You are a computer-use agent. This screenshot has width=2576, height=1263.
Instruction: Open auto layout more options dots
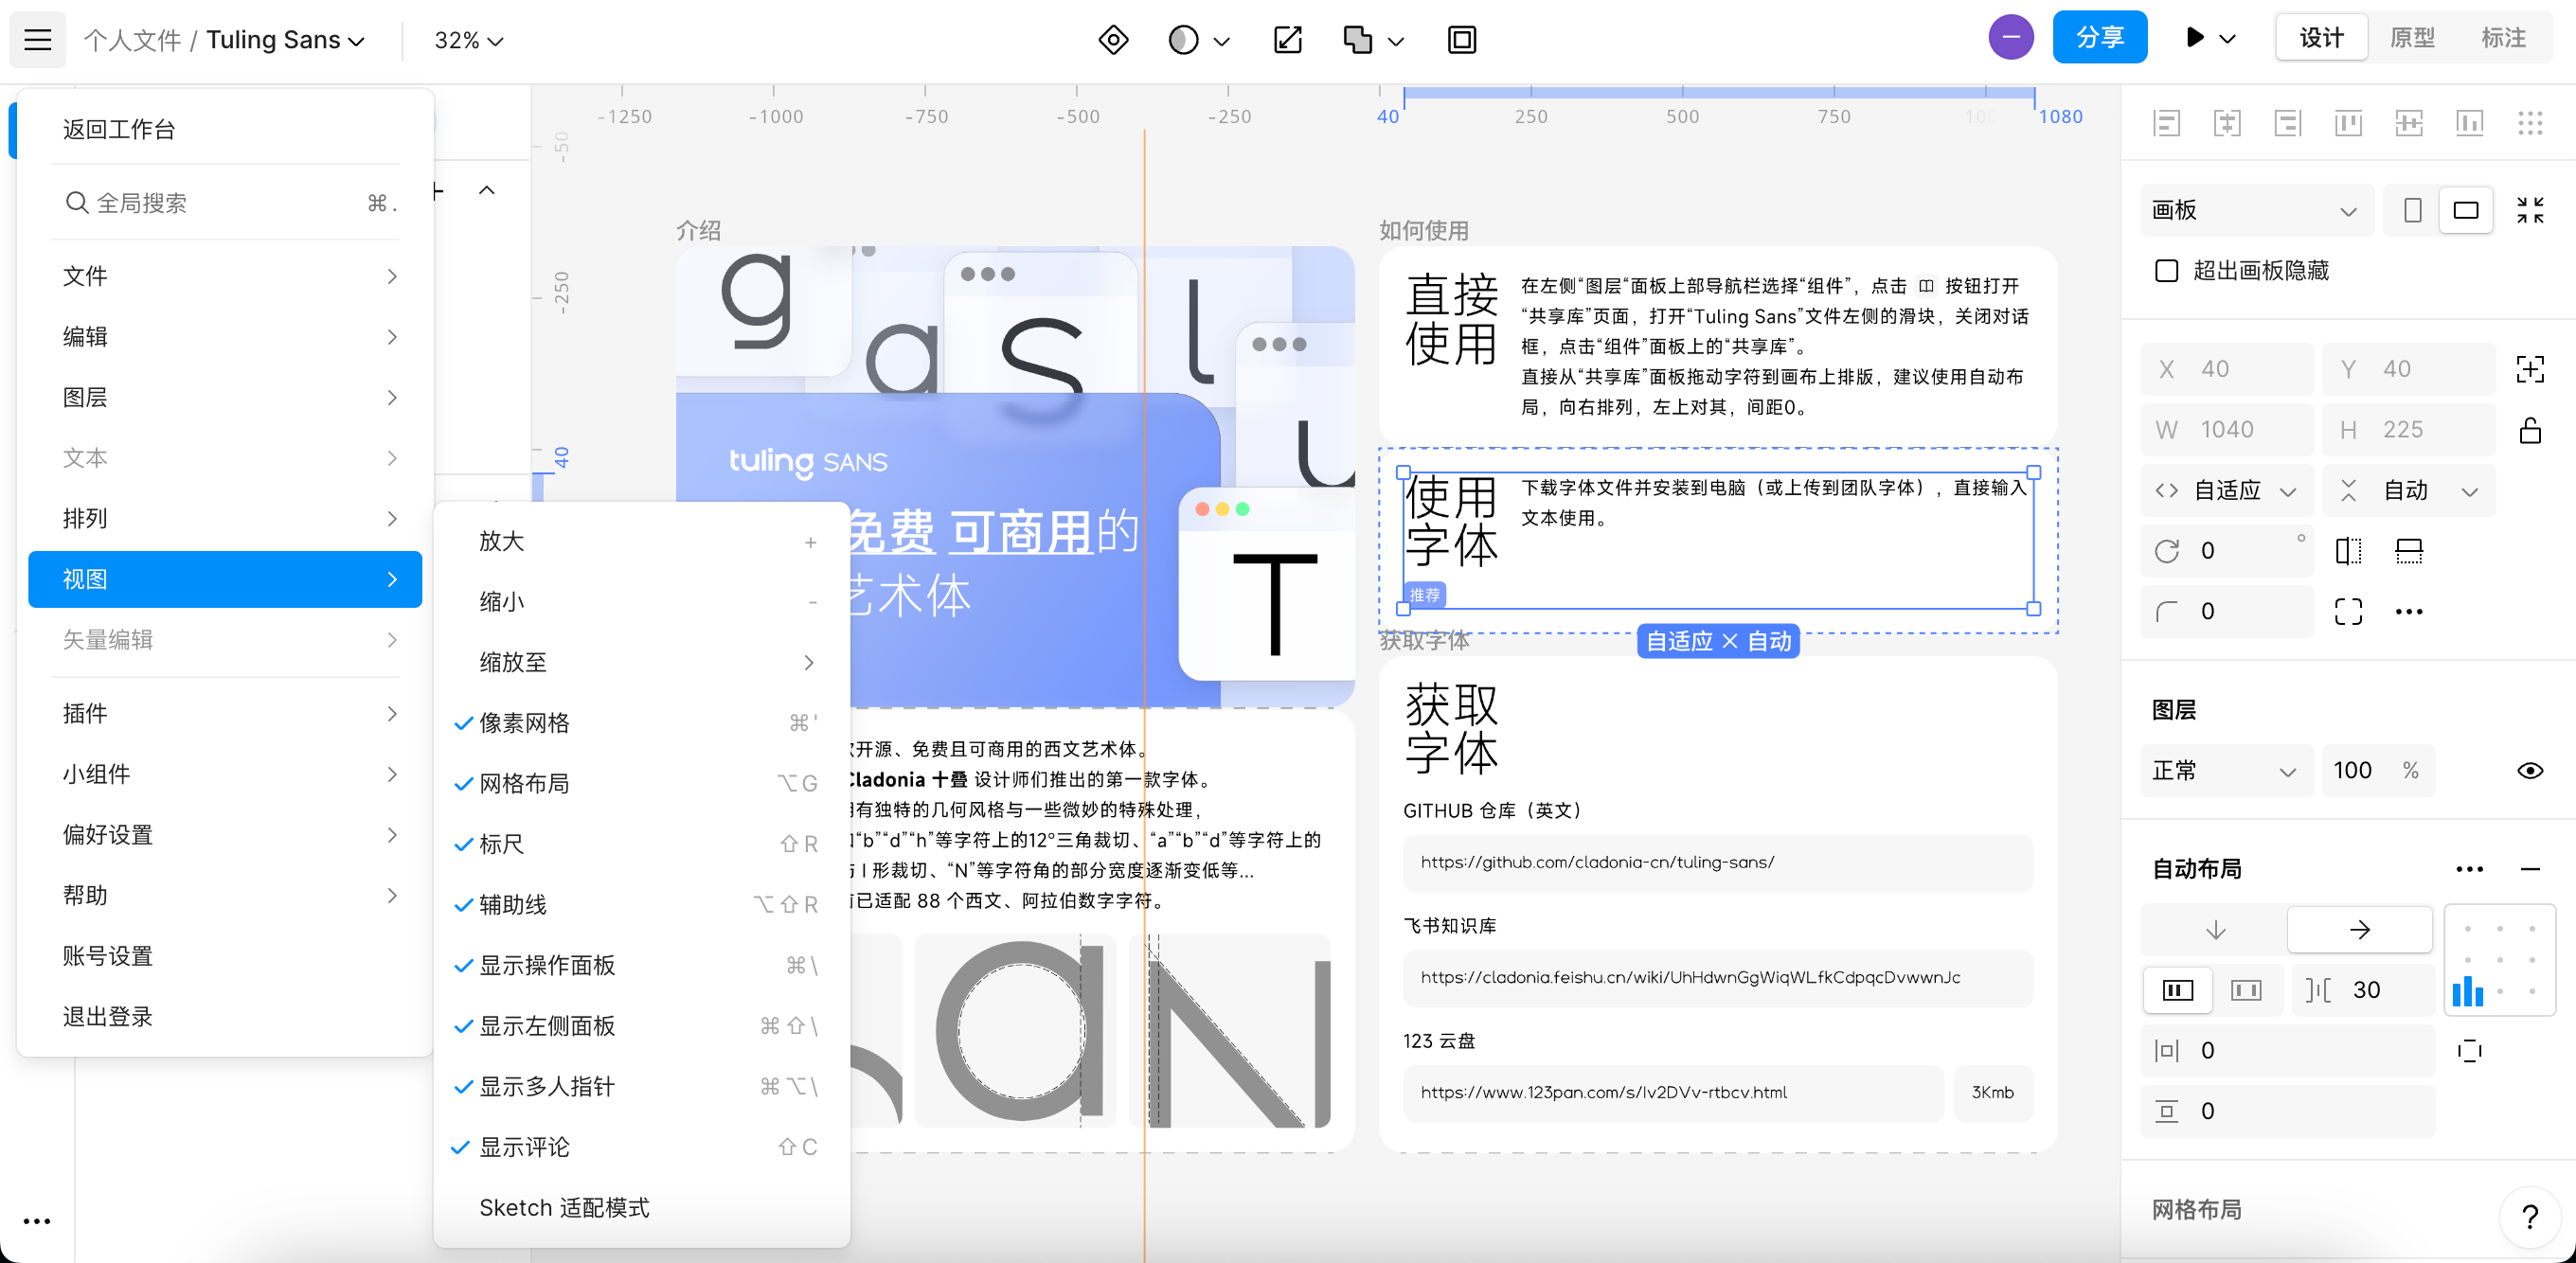tap(2470, 869)
